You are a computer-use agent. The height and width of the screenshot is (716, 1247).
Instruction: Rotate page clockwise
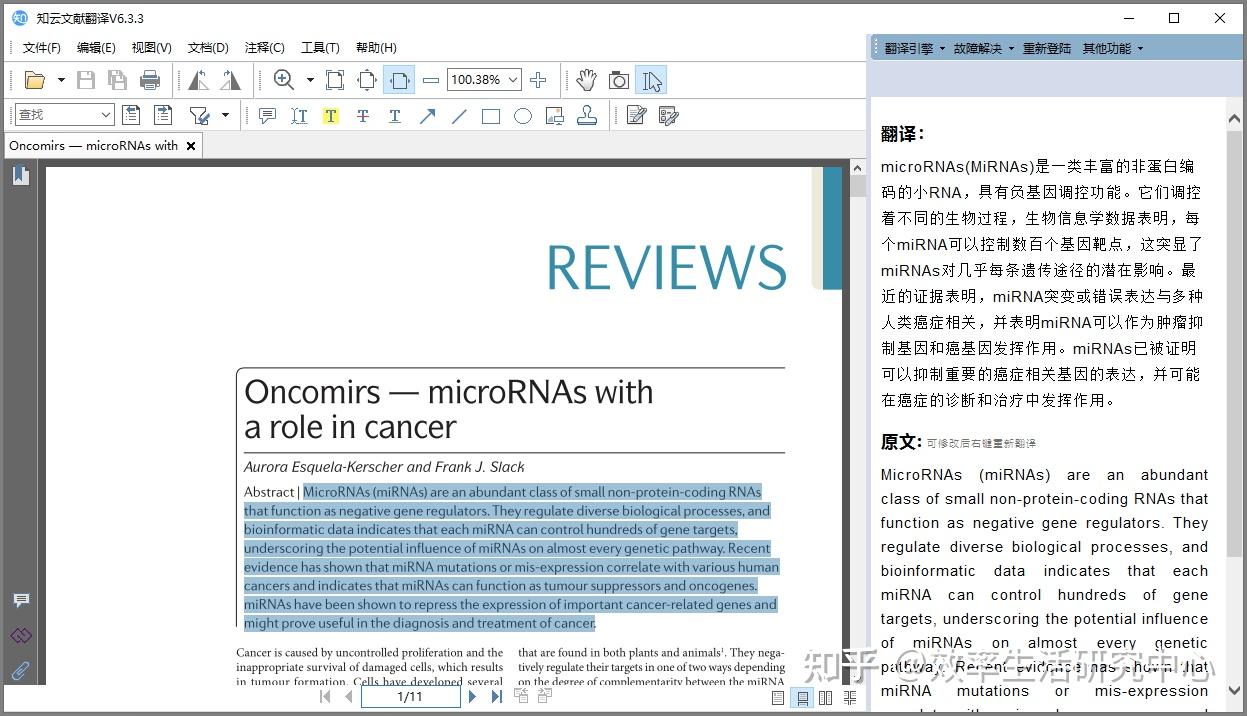(x=231, y=80)
